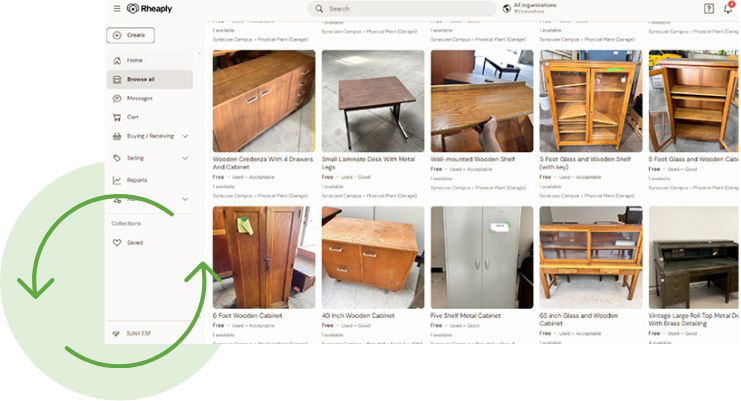Image resolution: width=741 pixels, height=401 pixels.
Task: Open SUNY ESF organization at sidebar bottom
Action: coord(138,333)
